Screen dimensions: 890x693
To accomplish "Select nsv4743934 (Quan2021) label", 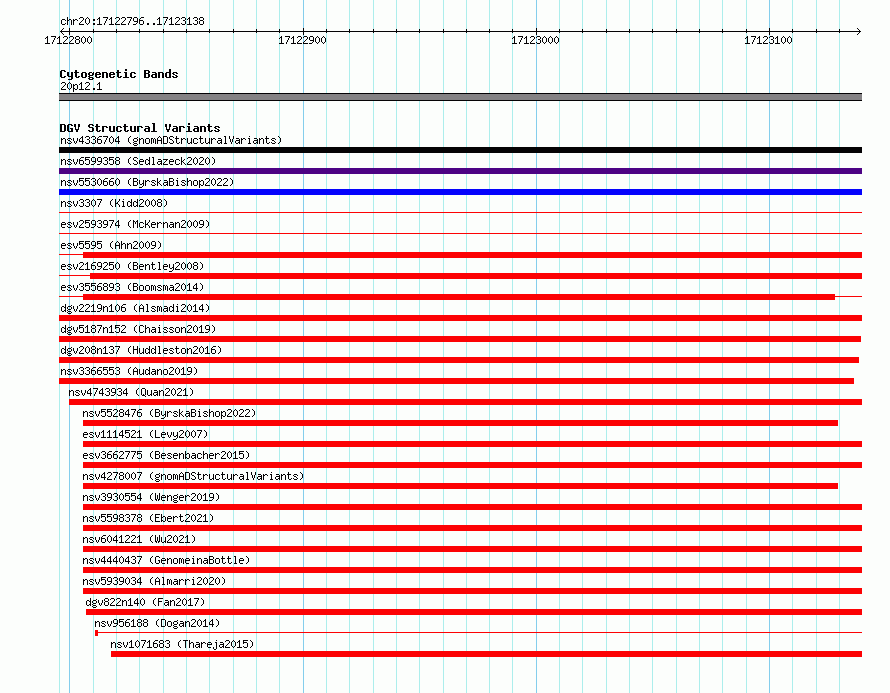I will [131, 392].
